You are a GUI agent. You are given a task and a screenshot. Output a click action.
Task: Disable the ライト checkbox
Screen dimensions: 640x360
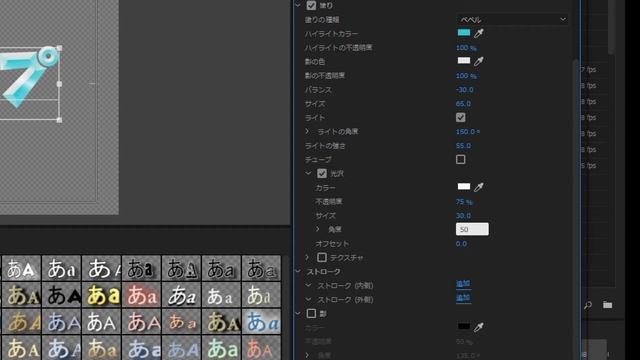(460, 118)
